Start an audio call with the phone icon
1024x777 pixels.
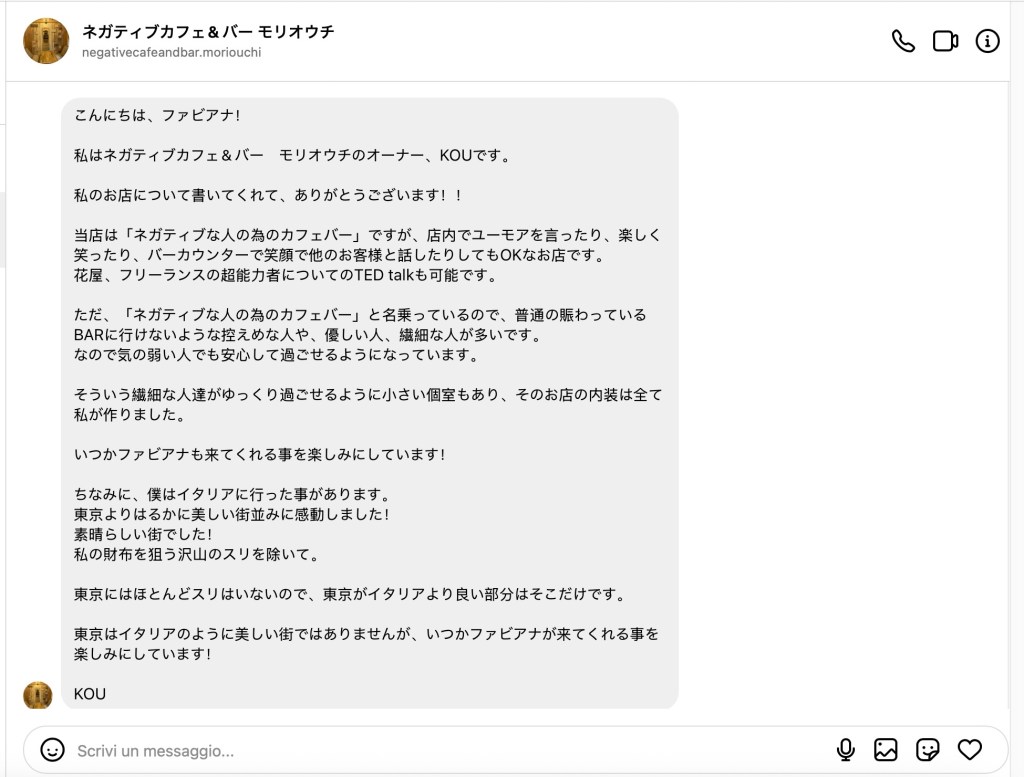(x=903, y=41)
